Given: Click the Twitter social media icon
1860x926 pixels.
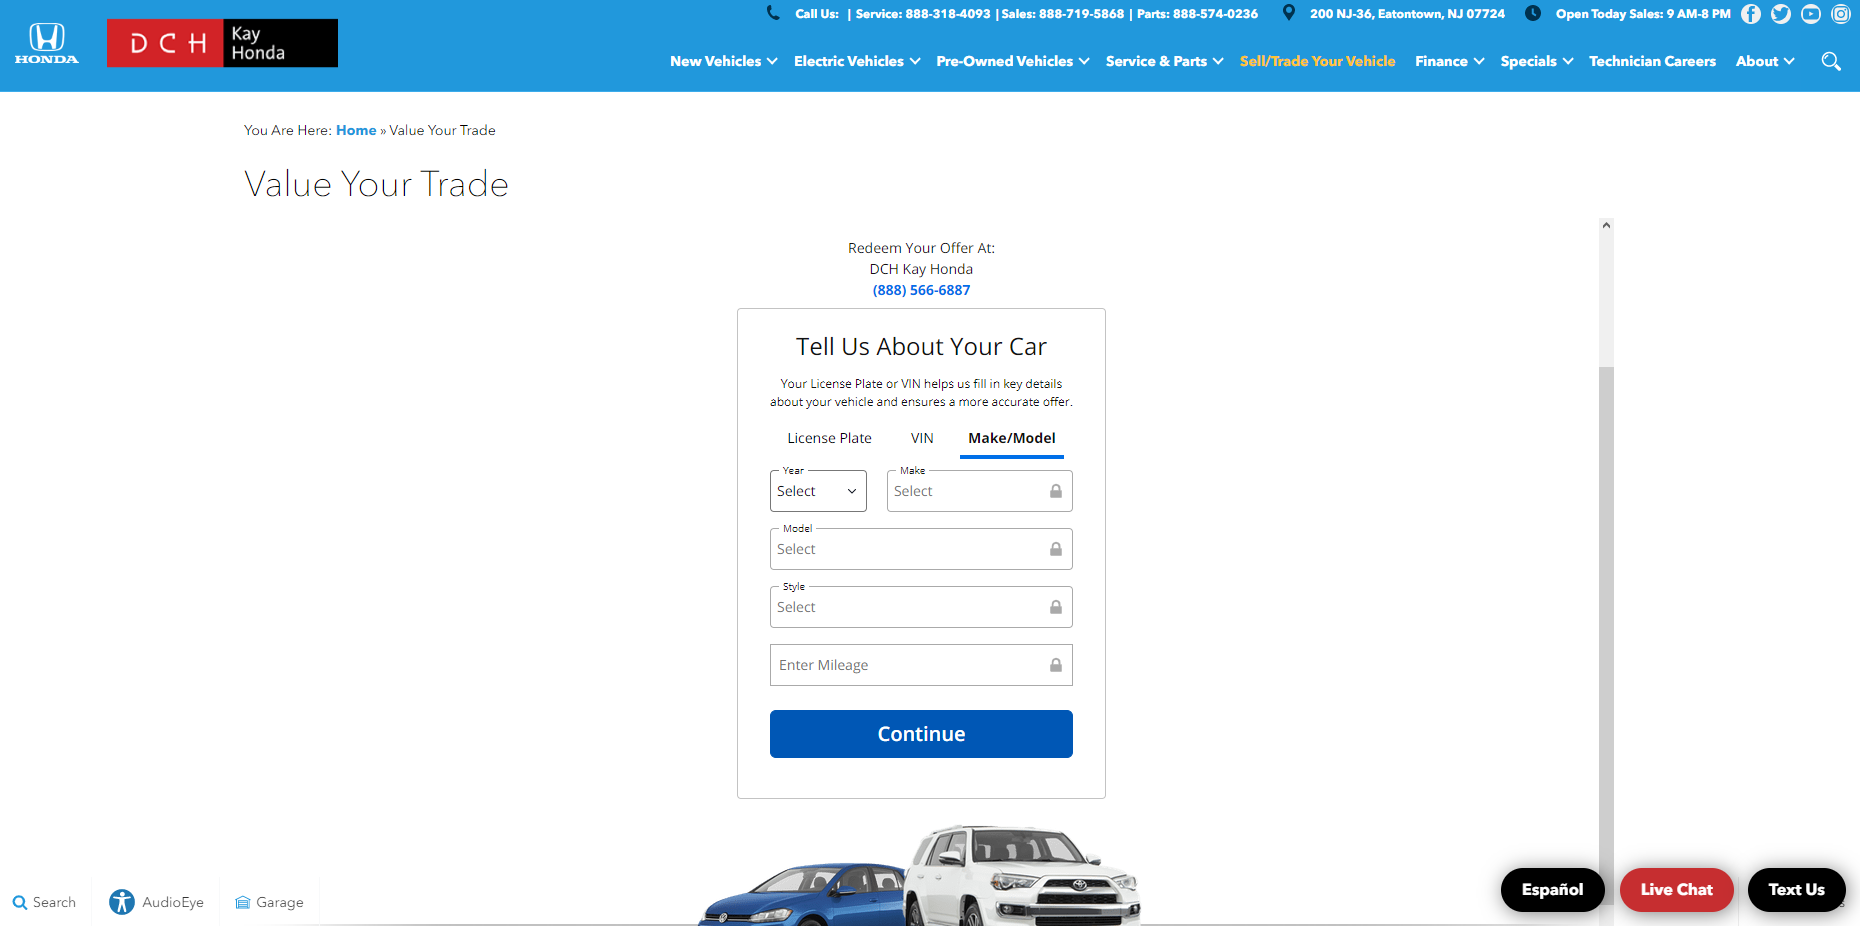Looking at the screenshot, I should pos(1781,14).
